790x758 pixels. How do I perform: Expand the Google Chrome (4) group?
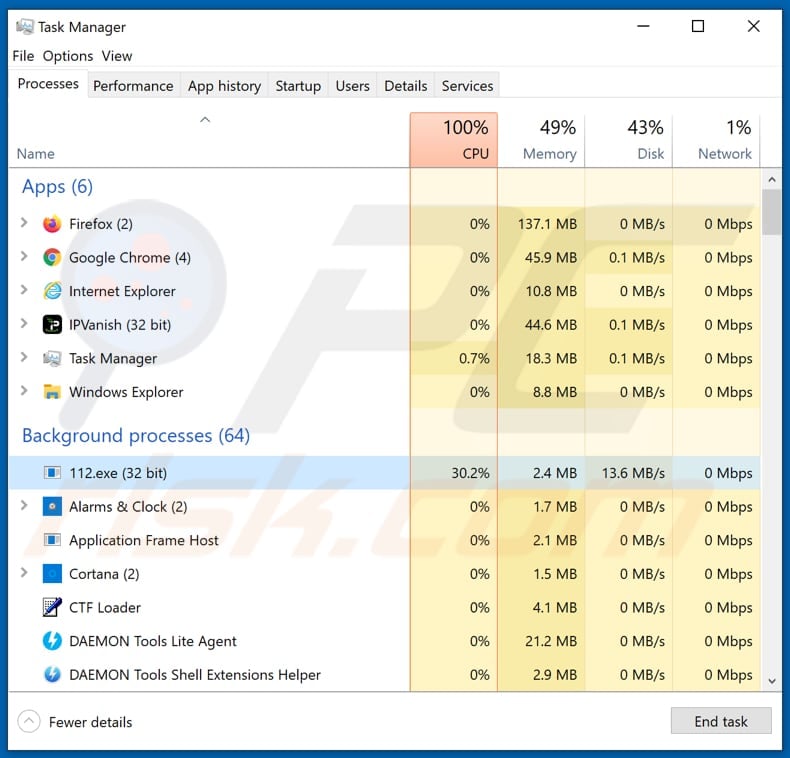23,256
